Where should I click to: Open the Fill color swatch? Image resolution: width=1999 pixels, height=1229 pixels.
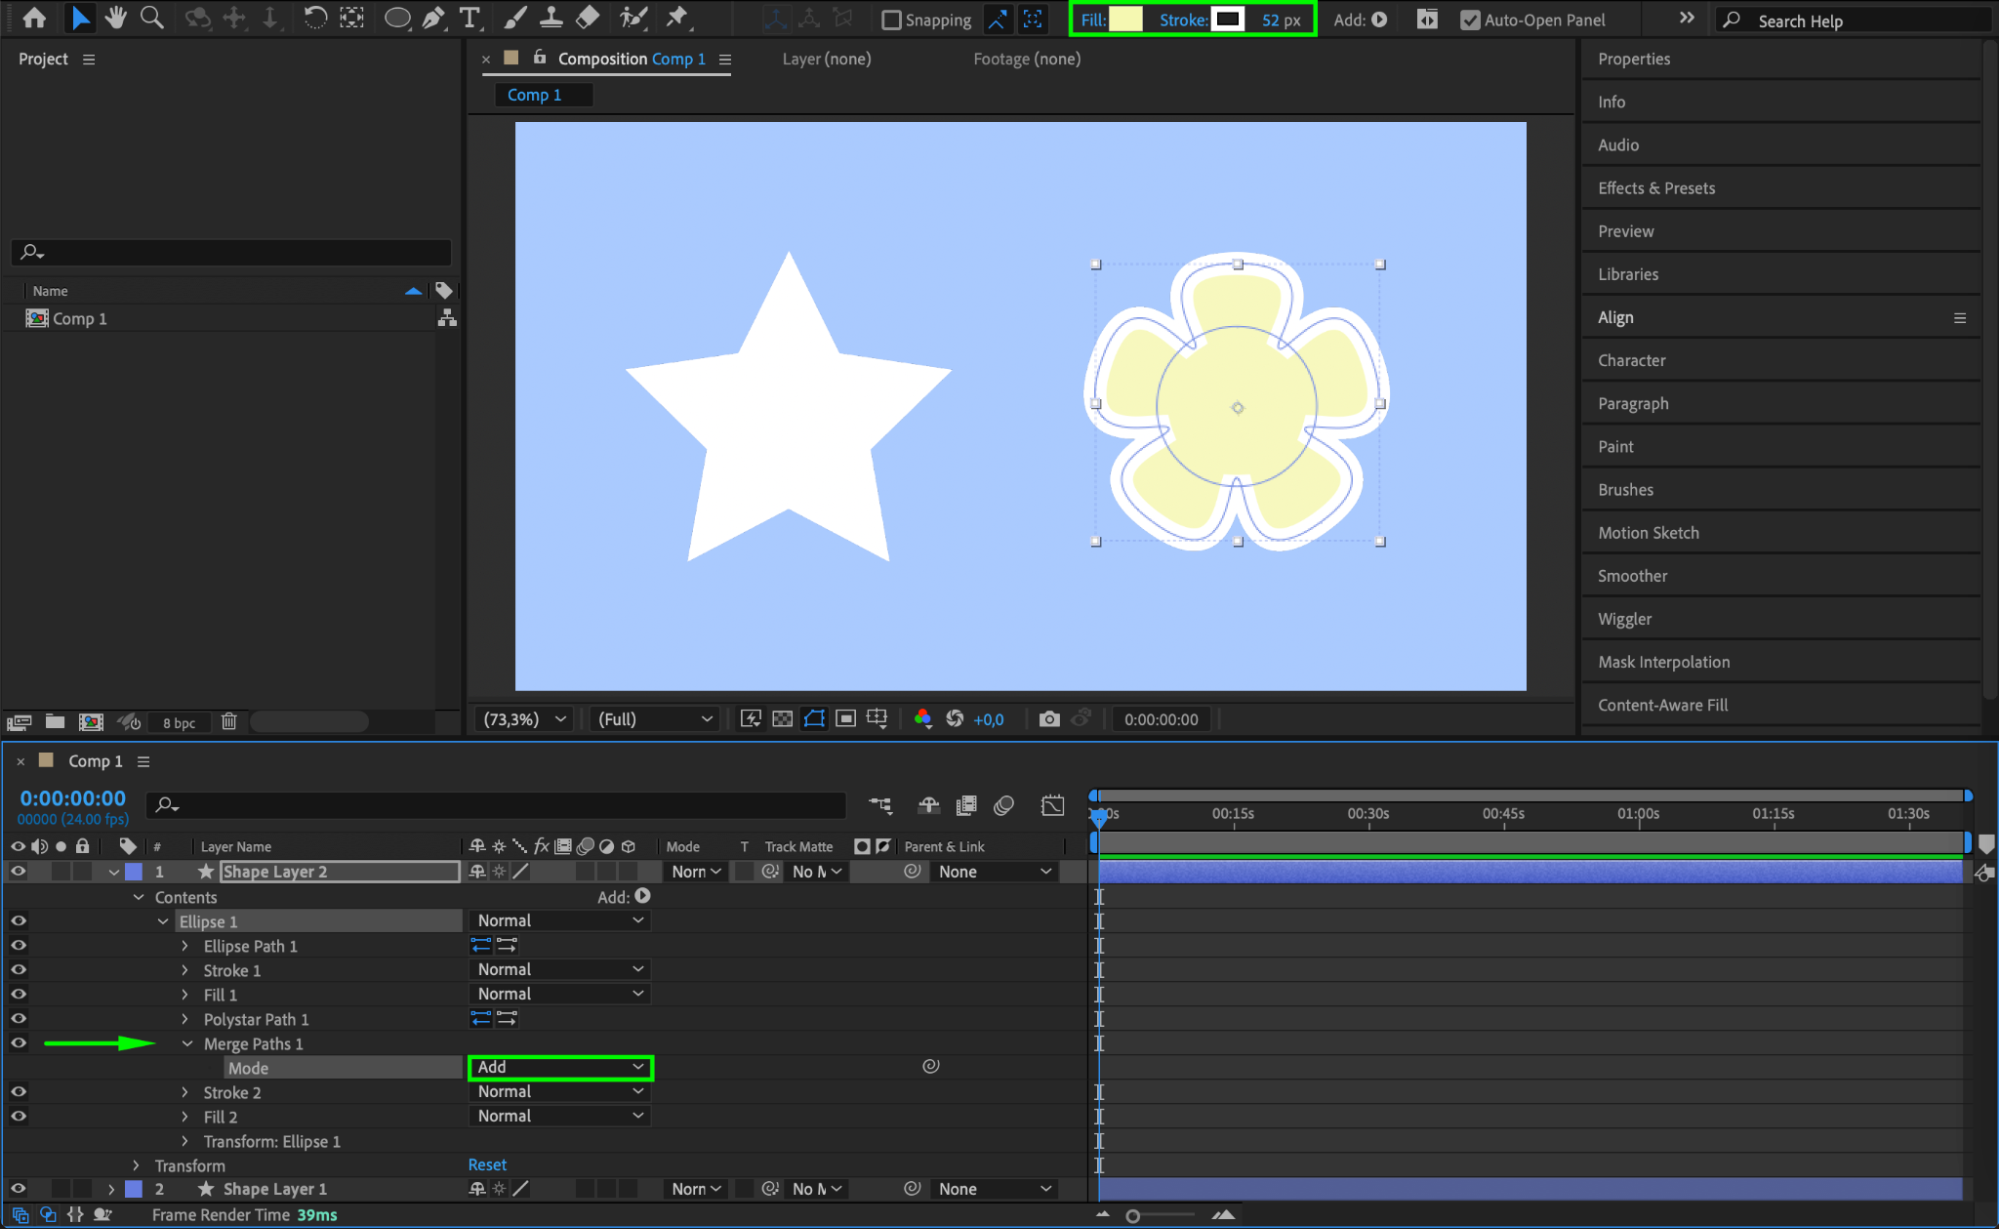pos(1126,20)
